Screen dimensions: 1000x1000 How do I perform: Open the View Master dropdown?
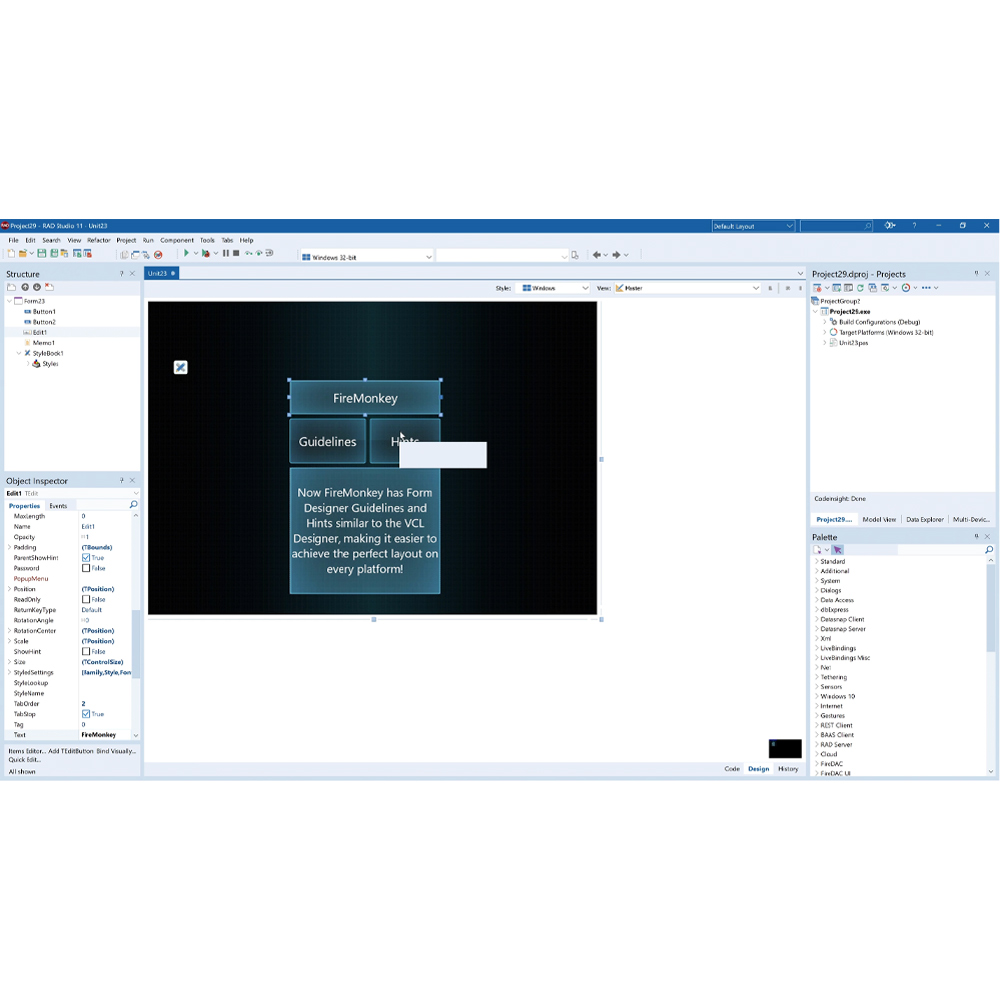(688, 288)
